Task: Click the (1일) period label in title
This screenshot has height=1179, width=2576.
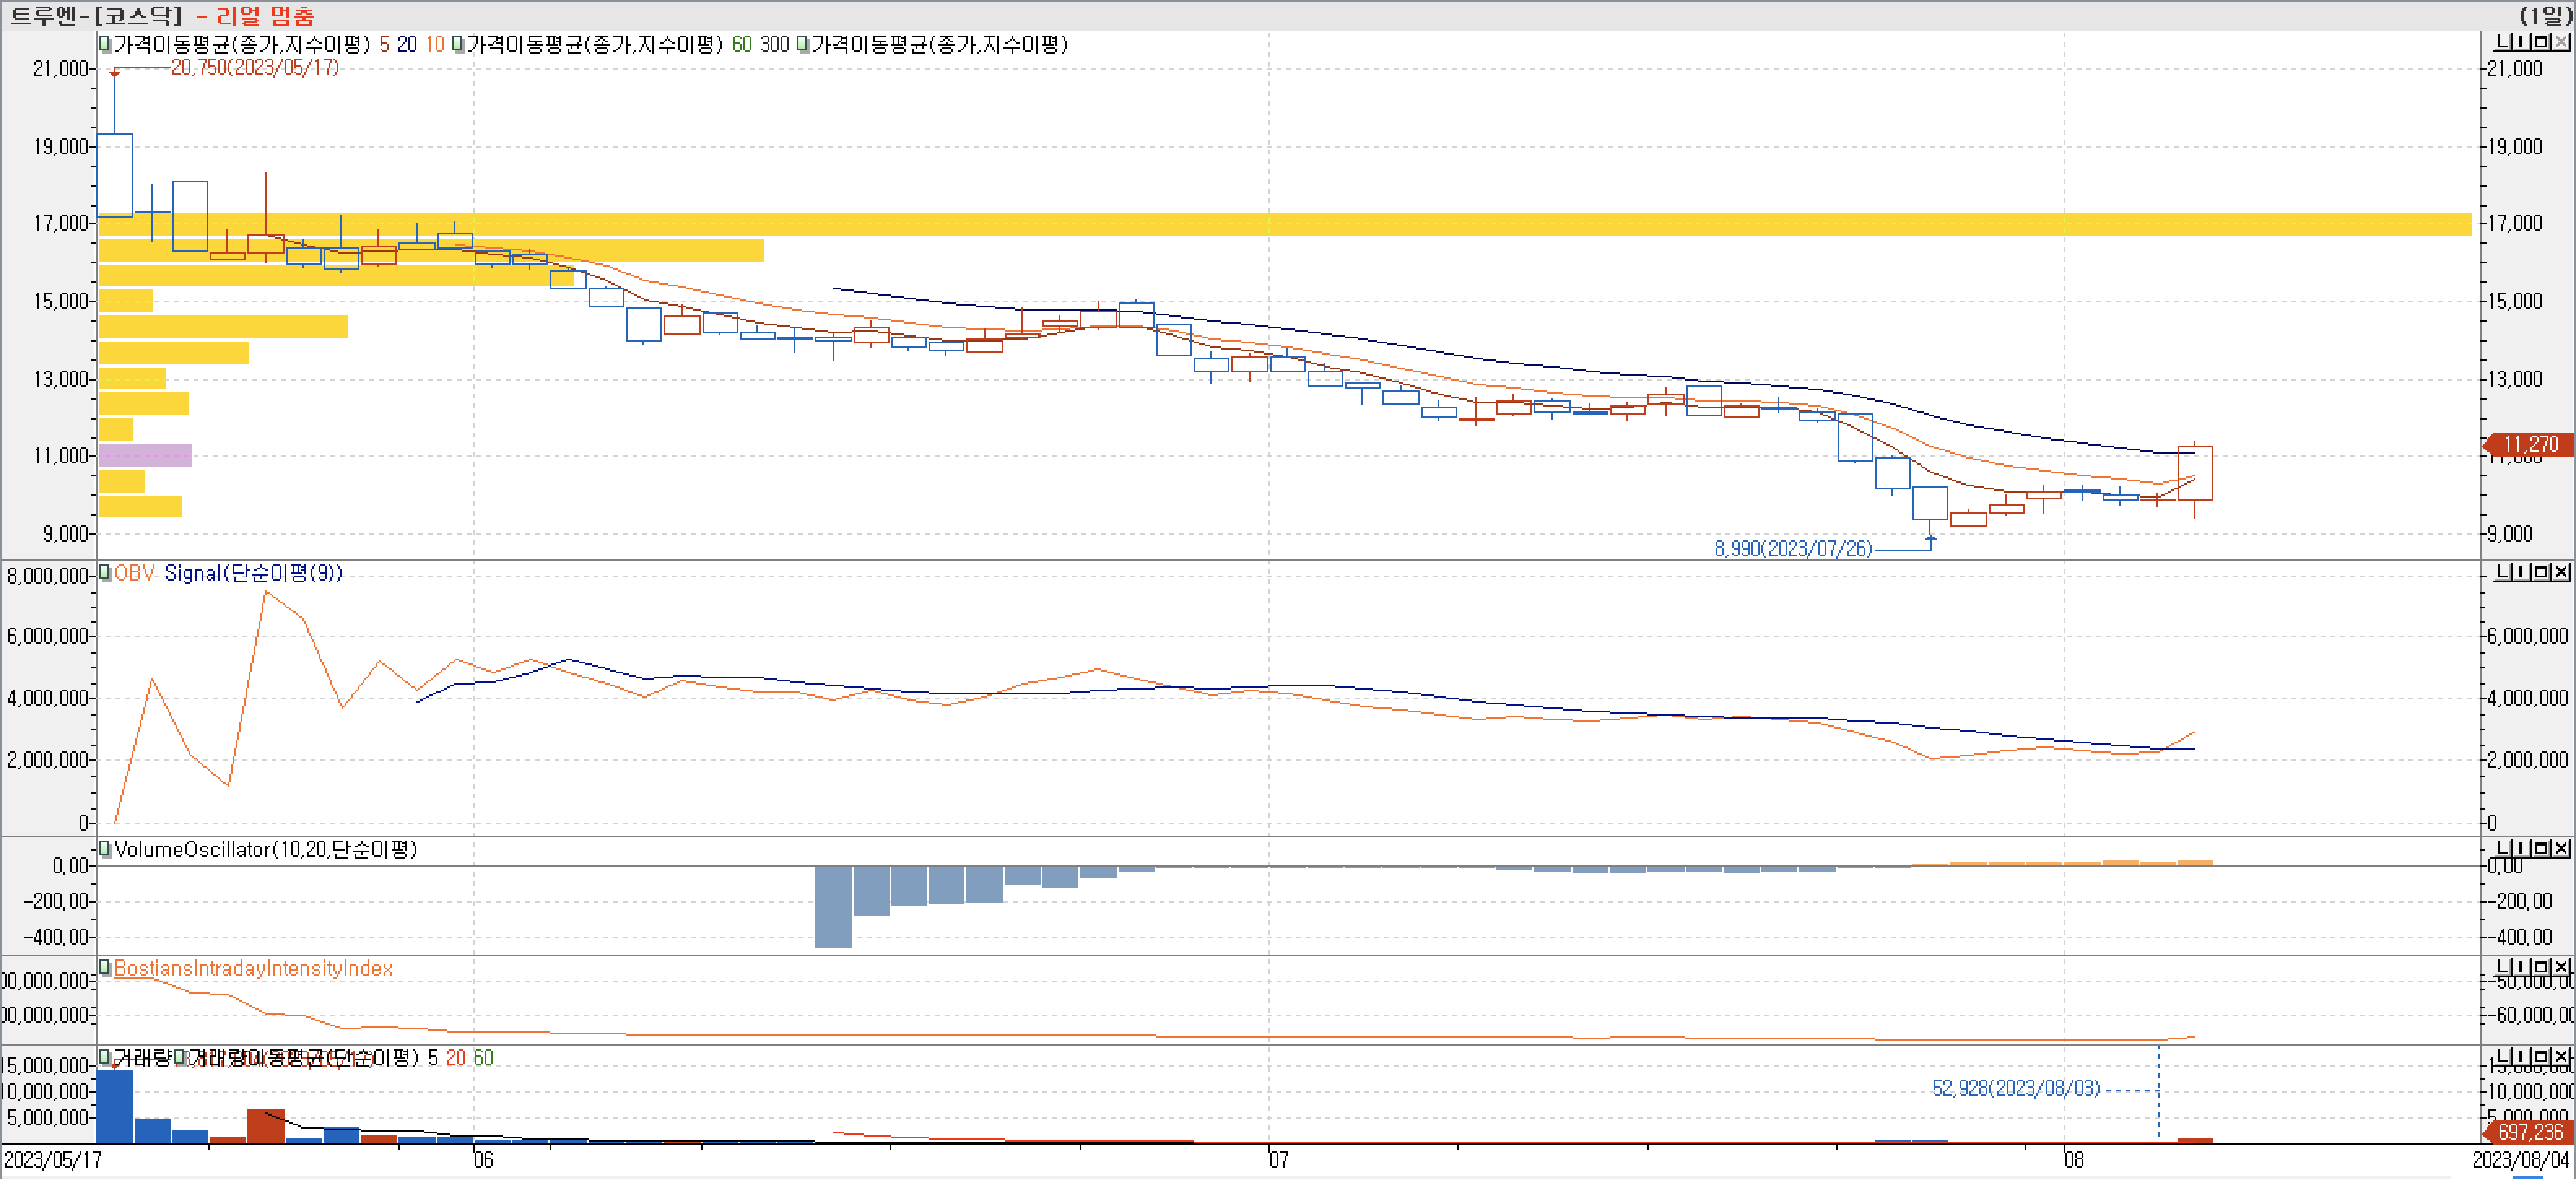Action: tap(2545, 15)
